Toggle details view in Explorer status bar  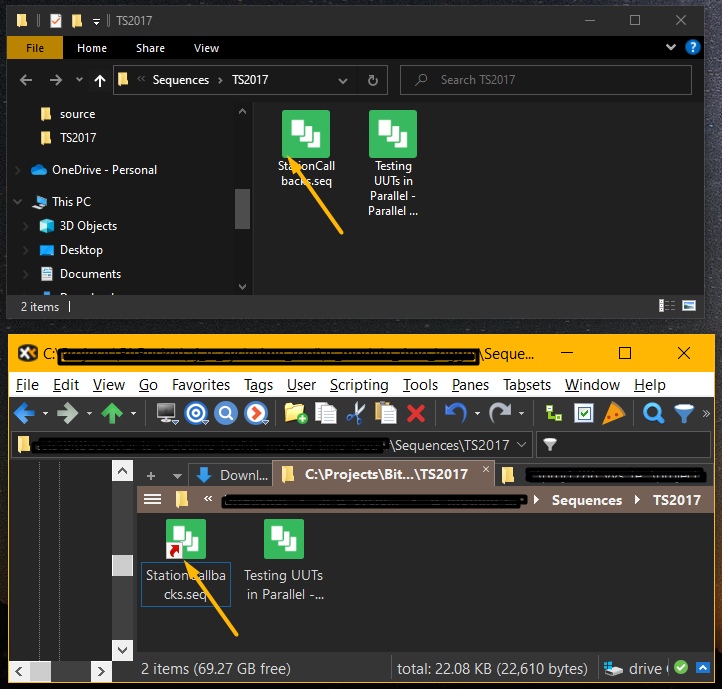coord(667,306)
